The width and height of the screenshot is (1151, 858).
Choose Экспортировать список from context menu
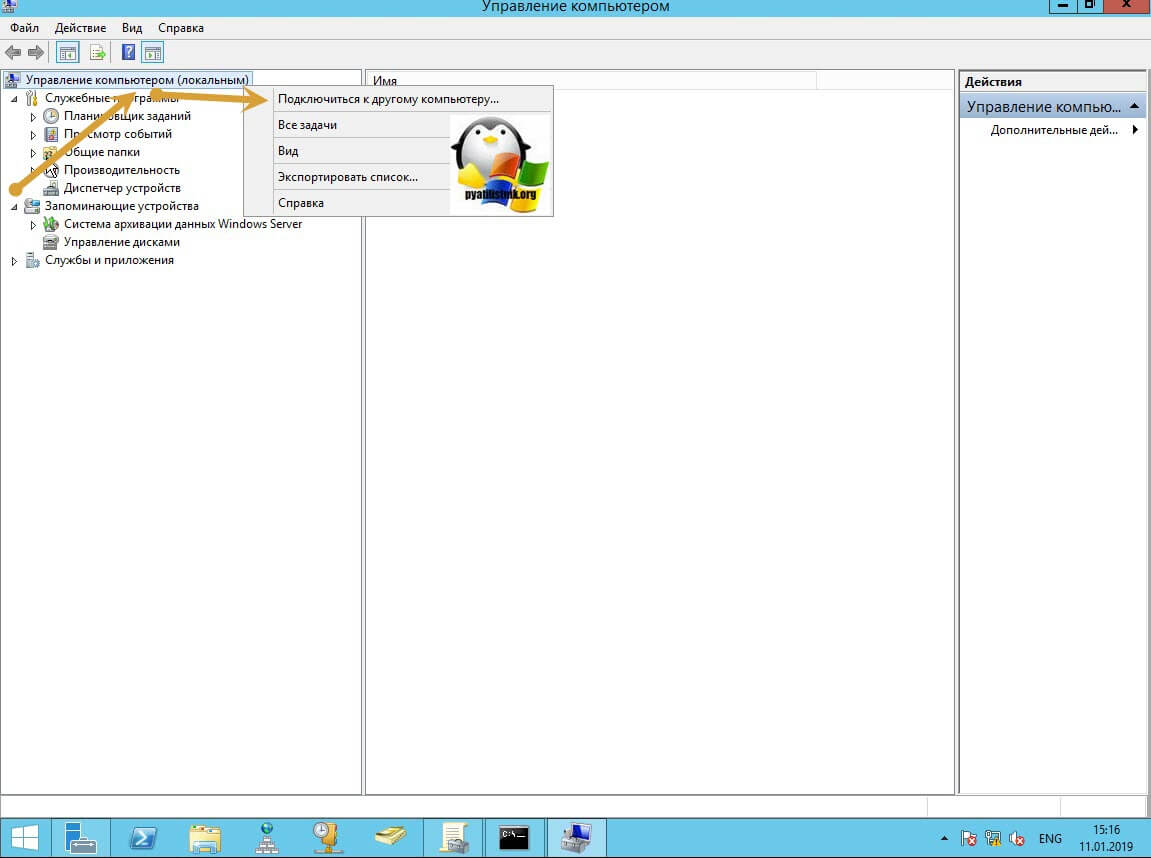347,177
